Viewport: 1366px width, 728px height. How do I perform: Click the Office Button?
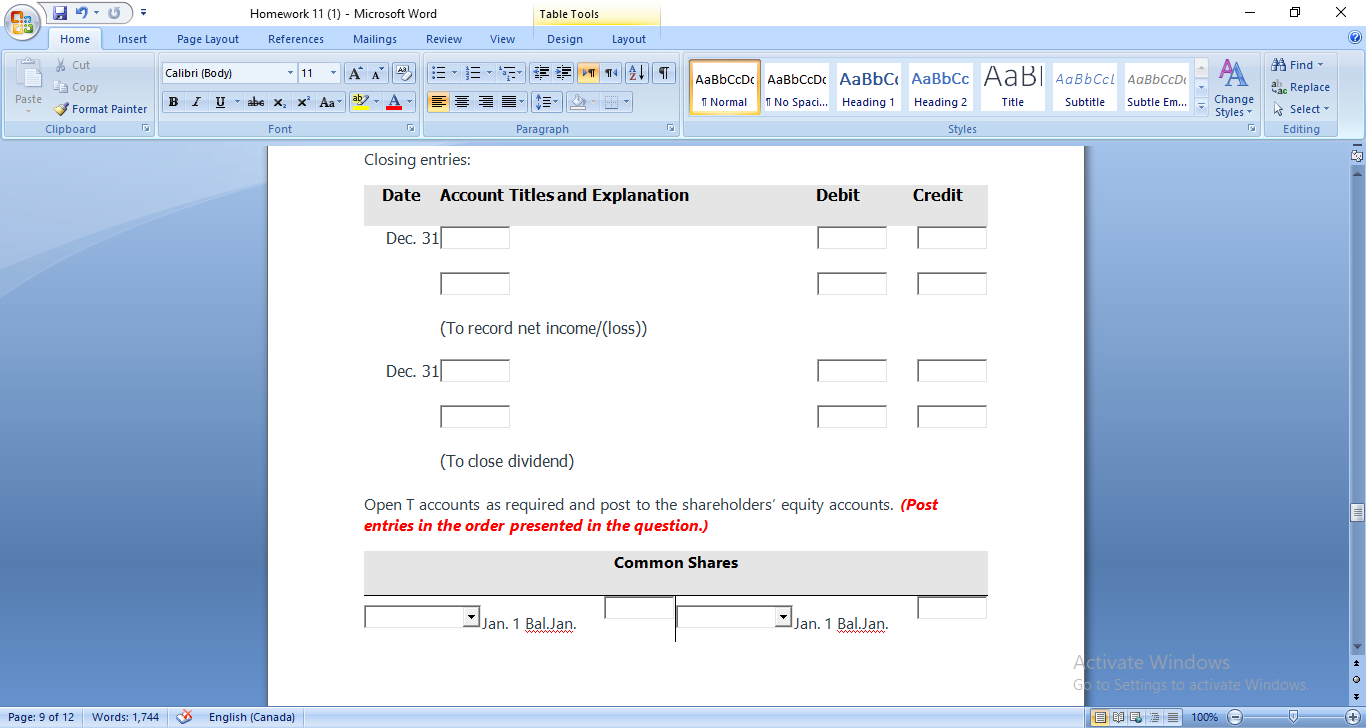[x=22, y=22]
